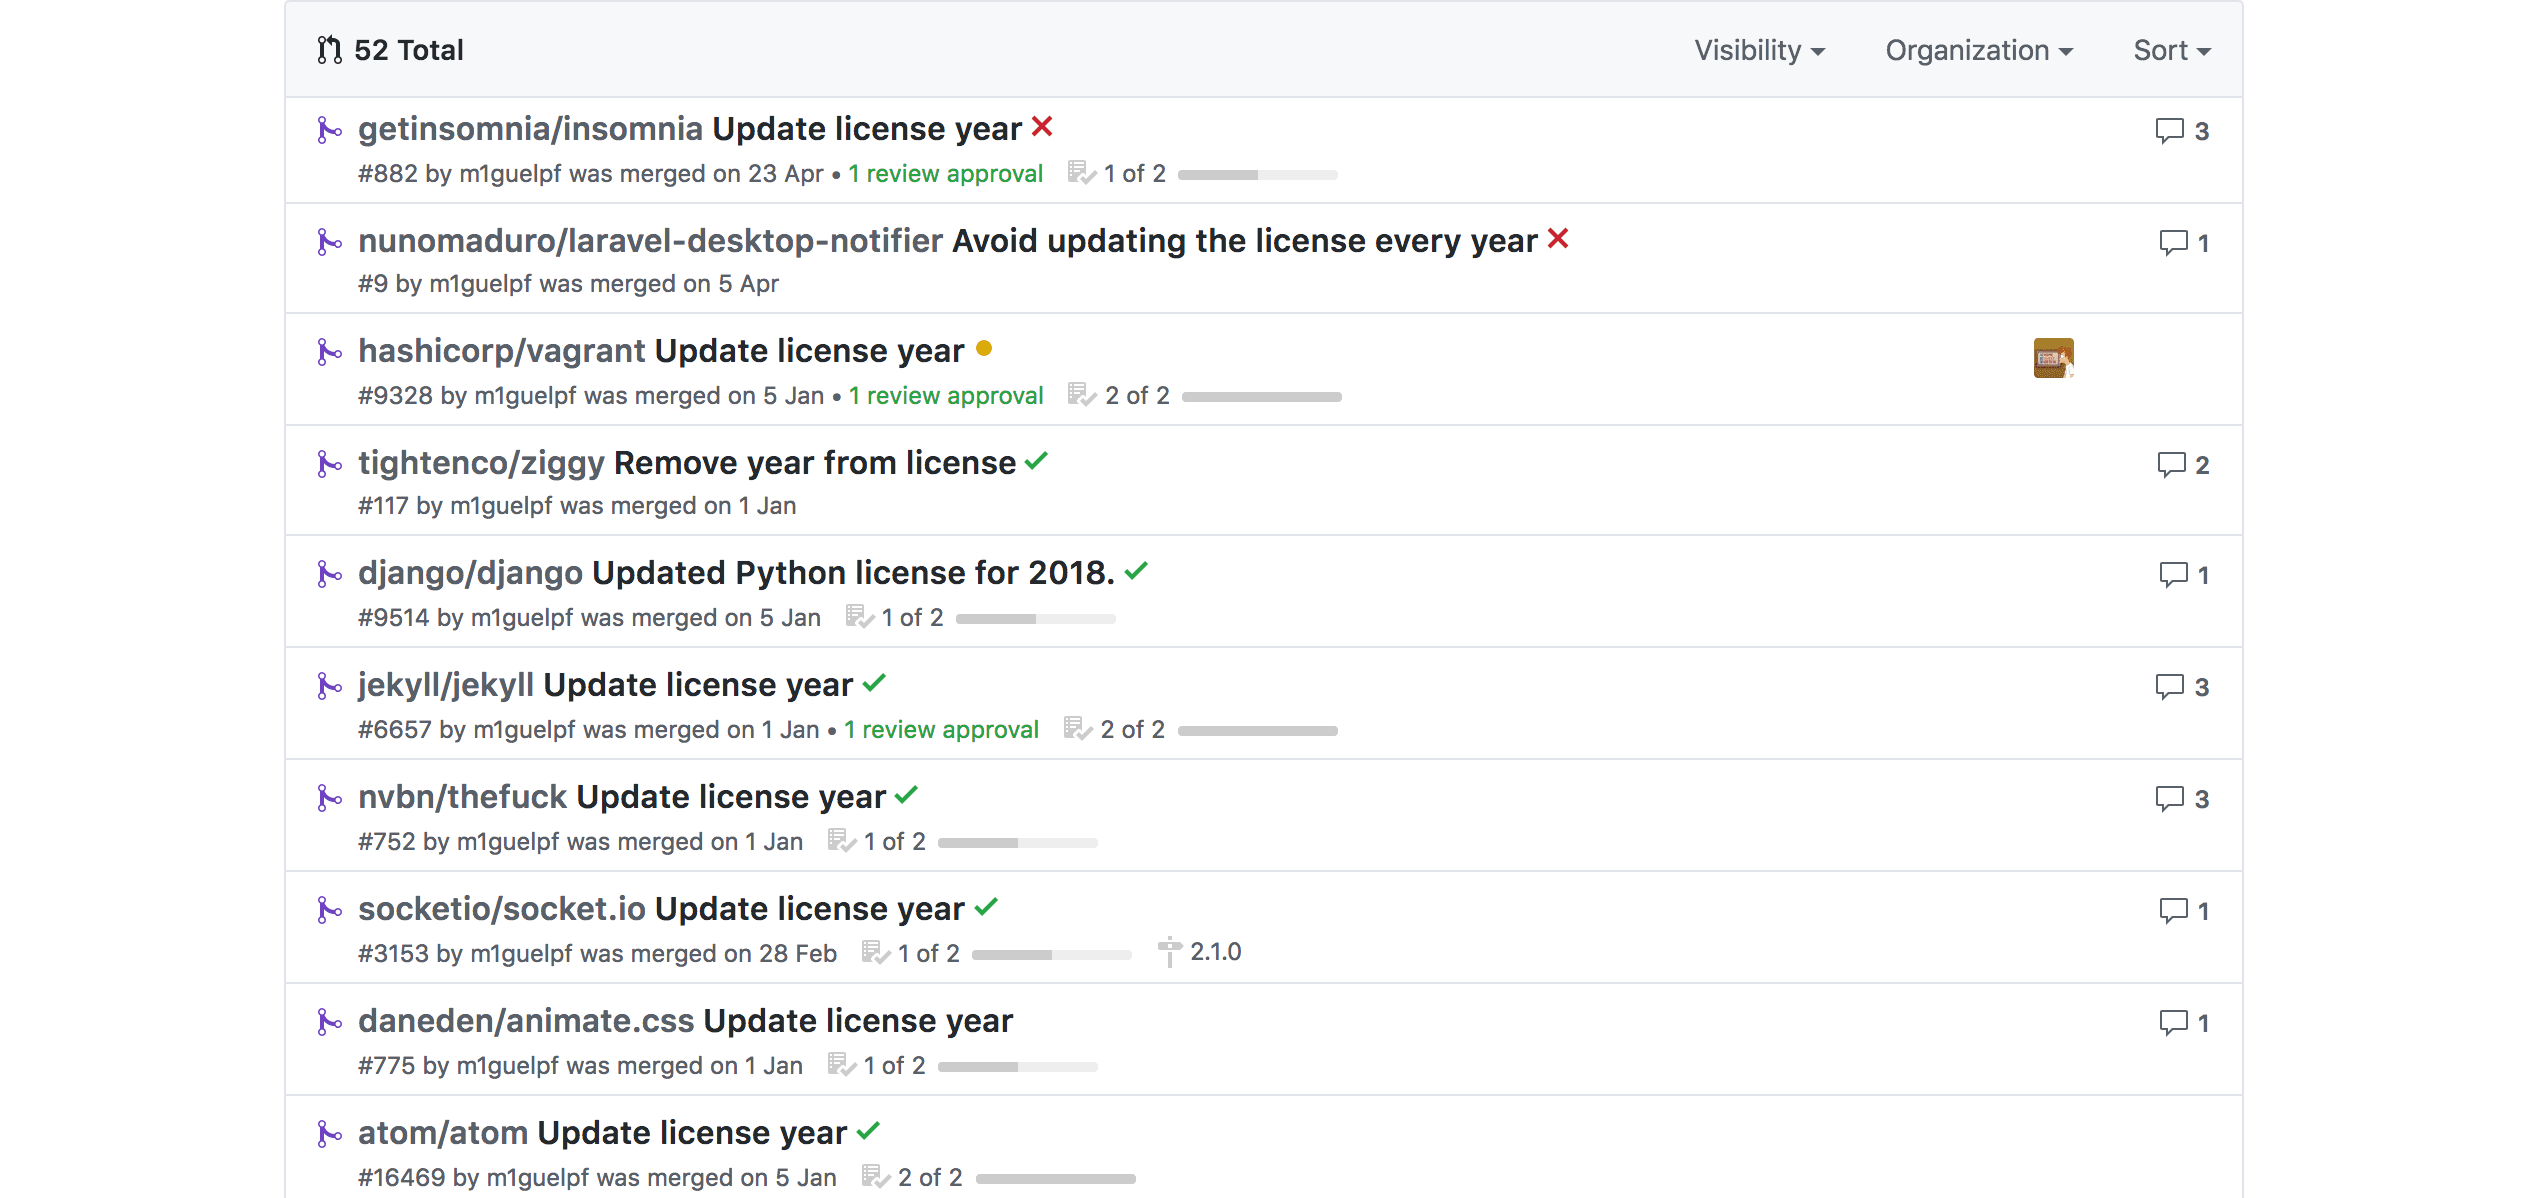Viewport: 2528px width, 1198px height.
Task: Click '2 of 2' tasks on jekyll row
Action: click(x=1133, y=730)
